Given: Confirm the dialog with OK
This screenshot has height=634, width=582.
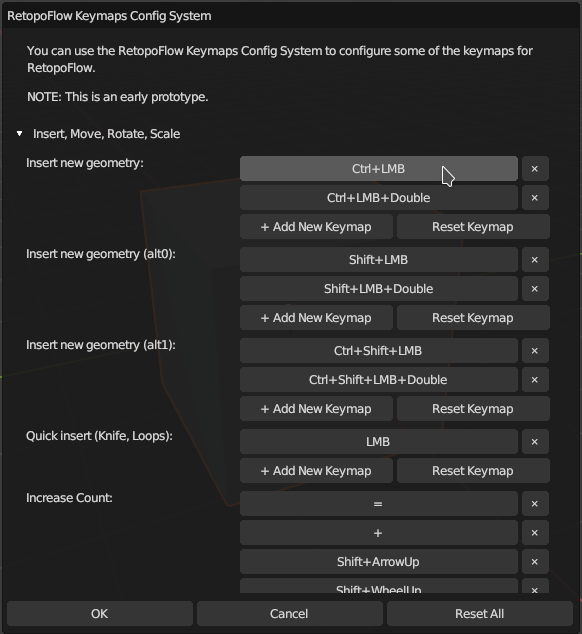Looking at the screenshot, I should coord(99,614).
